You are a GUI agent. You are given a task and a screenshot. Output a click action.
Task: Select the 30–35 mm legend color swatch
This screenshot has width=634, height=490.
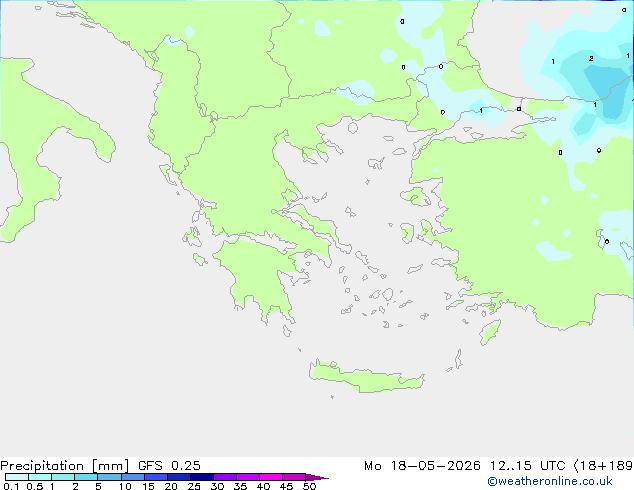(225, 477)
